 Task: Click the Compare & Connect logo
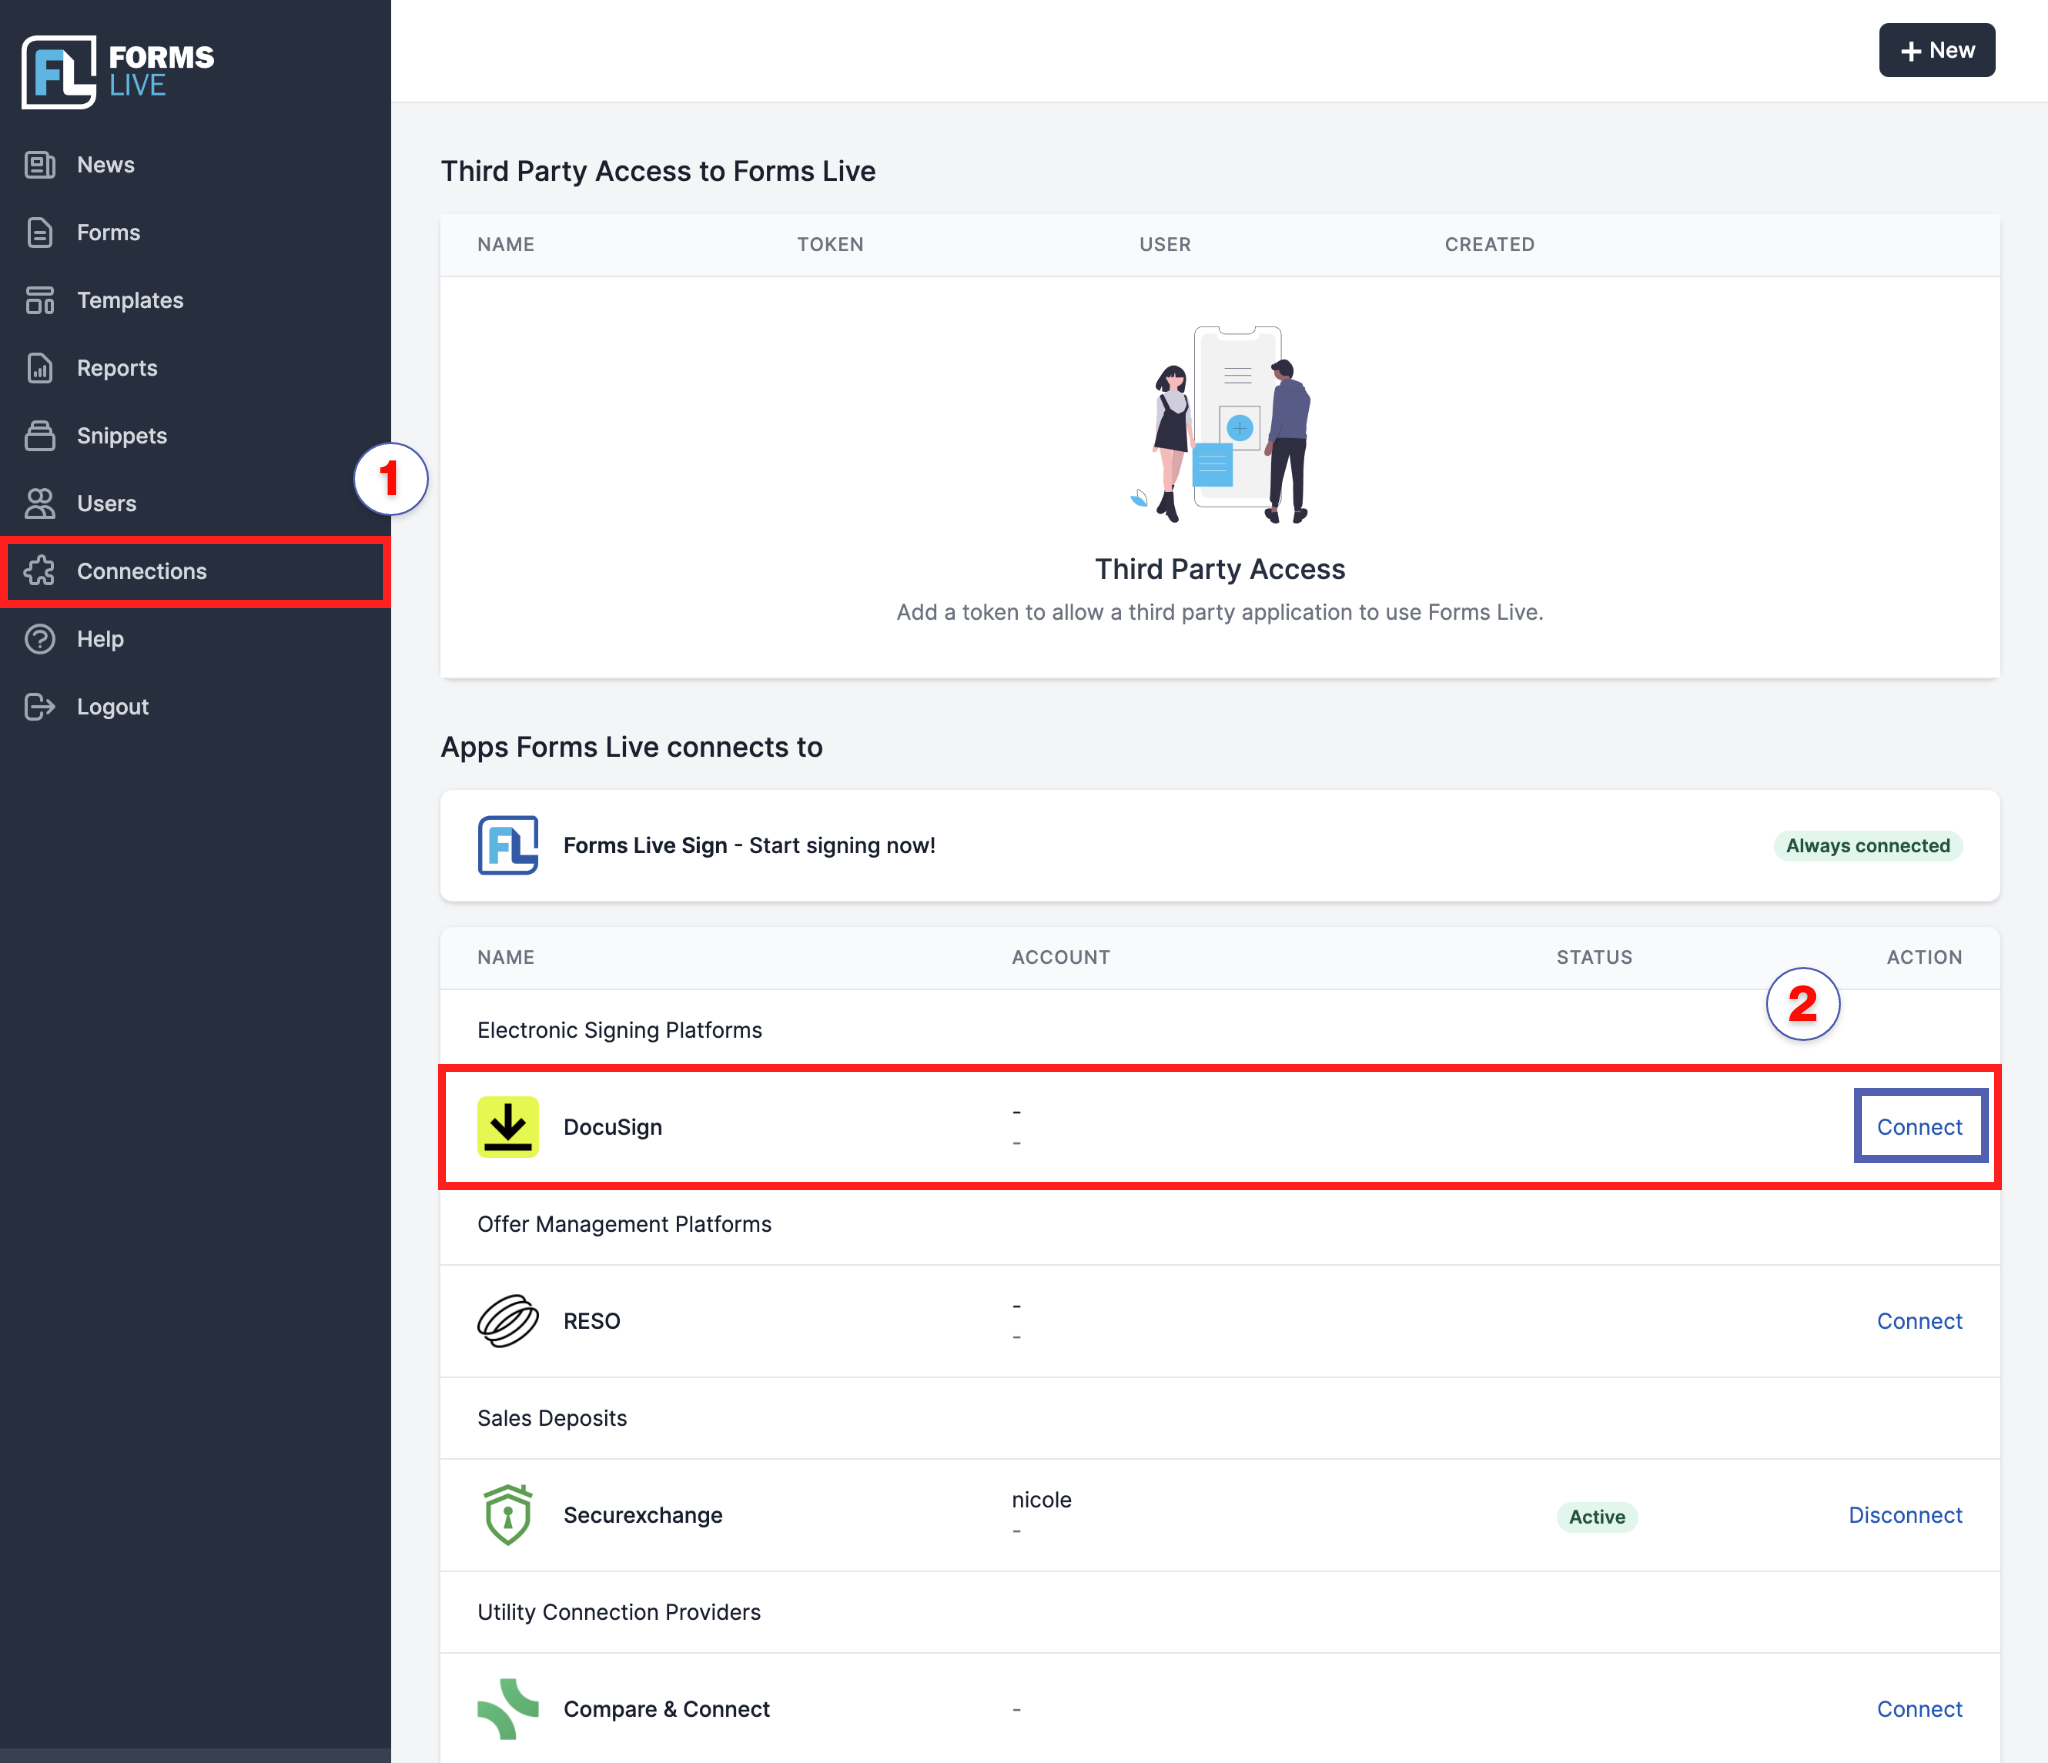(508, 1709)
